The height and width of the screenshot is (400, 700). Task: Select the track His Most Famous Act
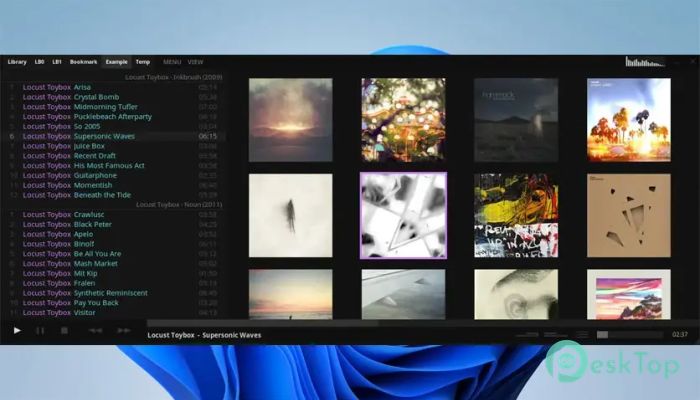pos(114,166)
